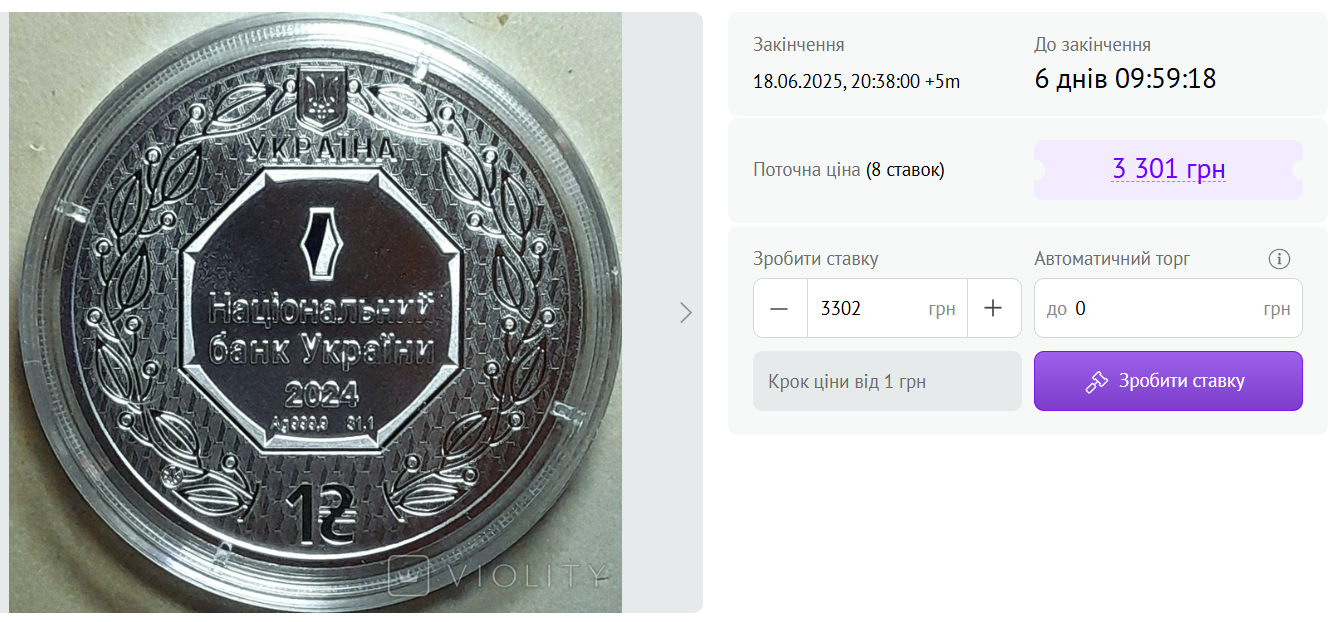This screenshot has height=622, width=1337.
Task: Increase the bid with the plus button
Action: (993, 308)
